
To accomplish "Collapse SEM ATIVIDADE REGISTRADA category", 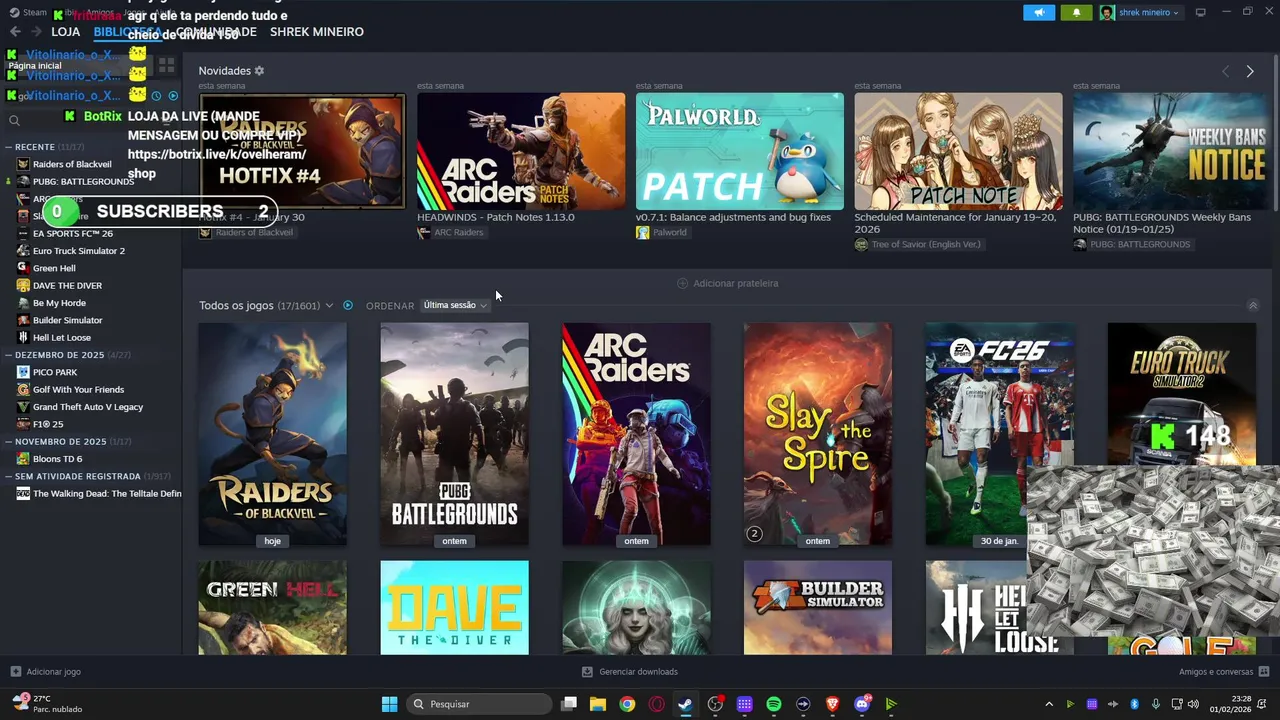I will (x=9, y=476).
